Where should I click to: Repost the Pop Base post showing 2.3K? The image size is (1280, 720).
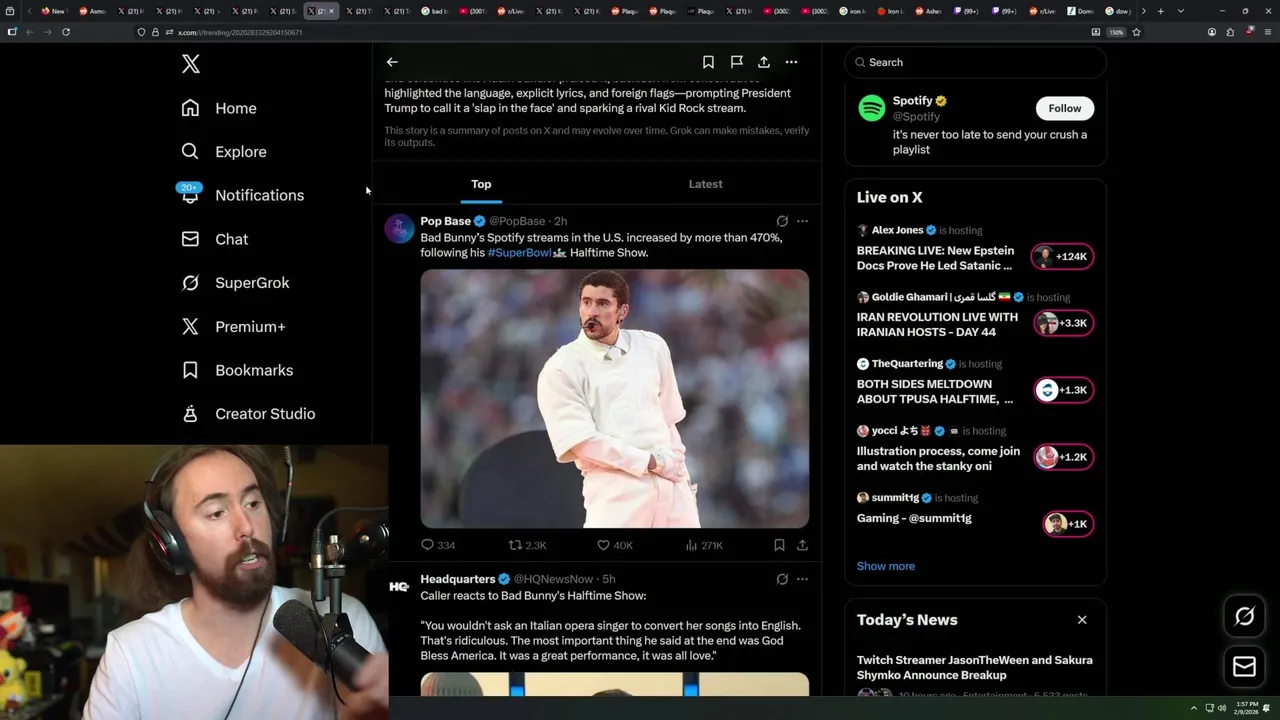click(527, 545)
